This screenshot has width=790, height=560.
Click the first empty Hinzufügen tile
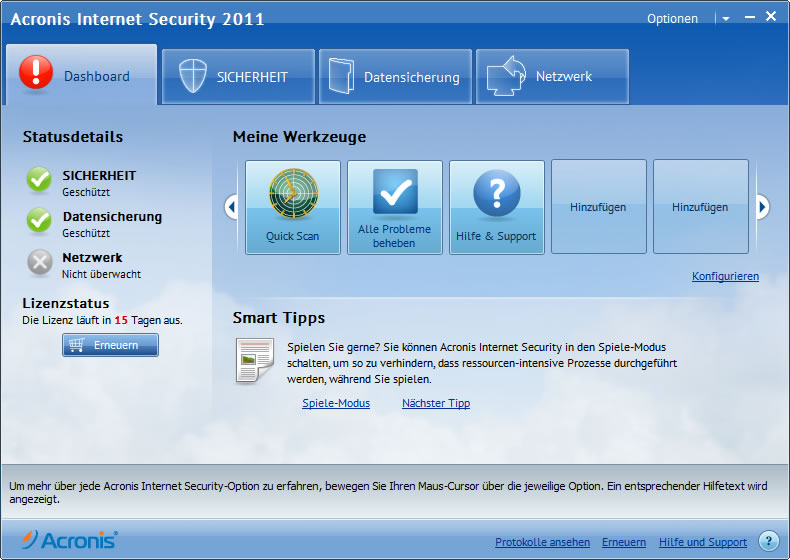(598, 207)
